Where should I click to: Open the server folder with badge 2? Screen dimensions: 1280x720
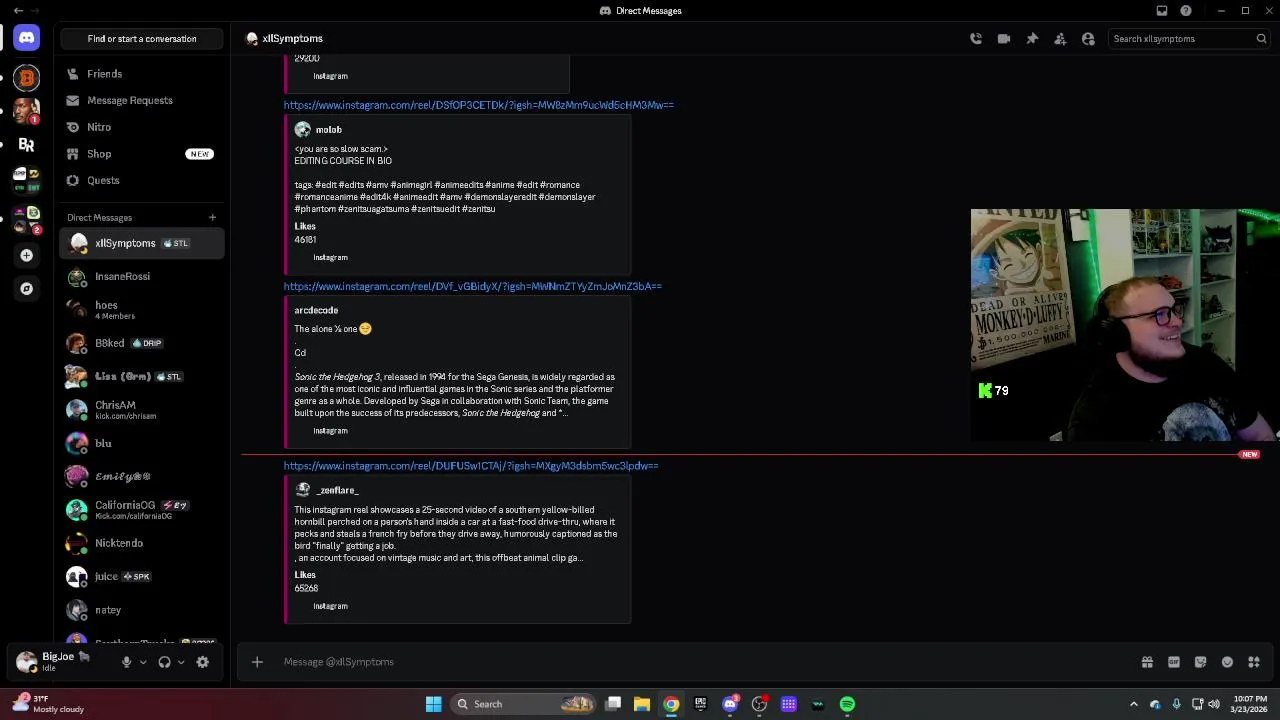(27, 221)
